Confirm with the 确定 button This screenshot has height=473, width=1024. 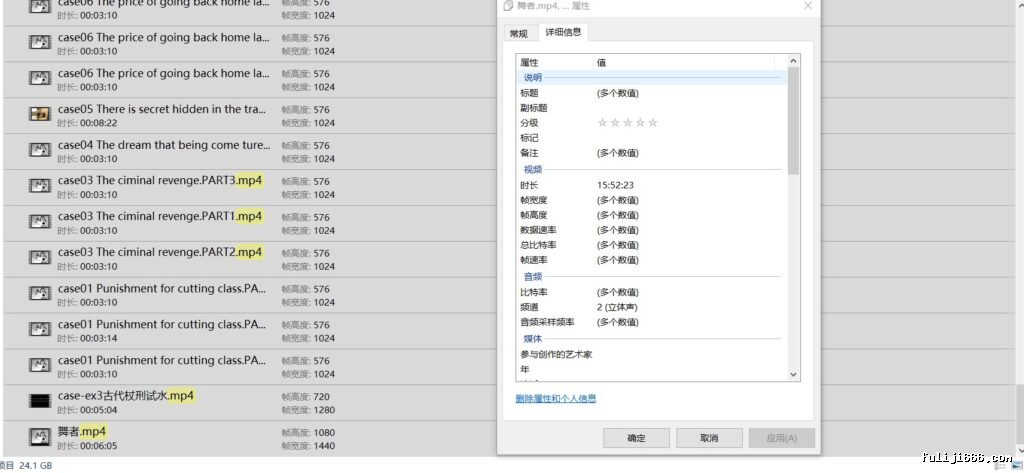pyautogui.click(x=636, y=438)
